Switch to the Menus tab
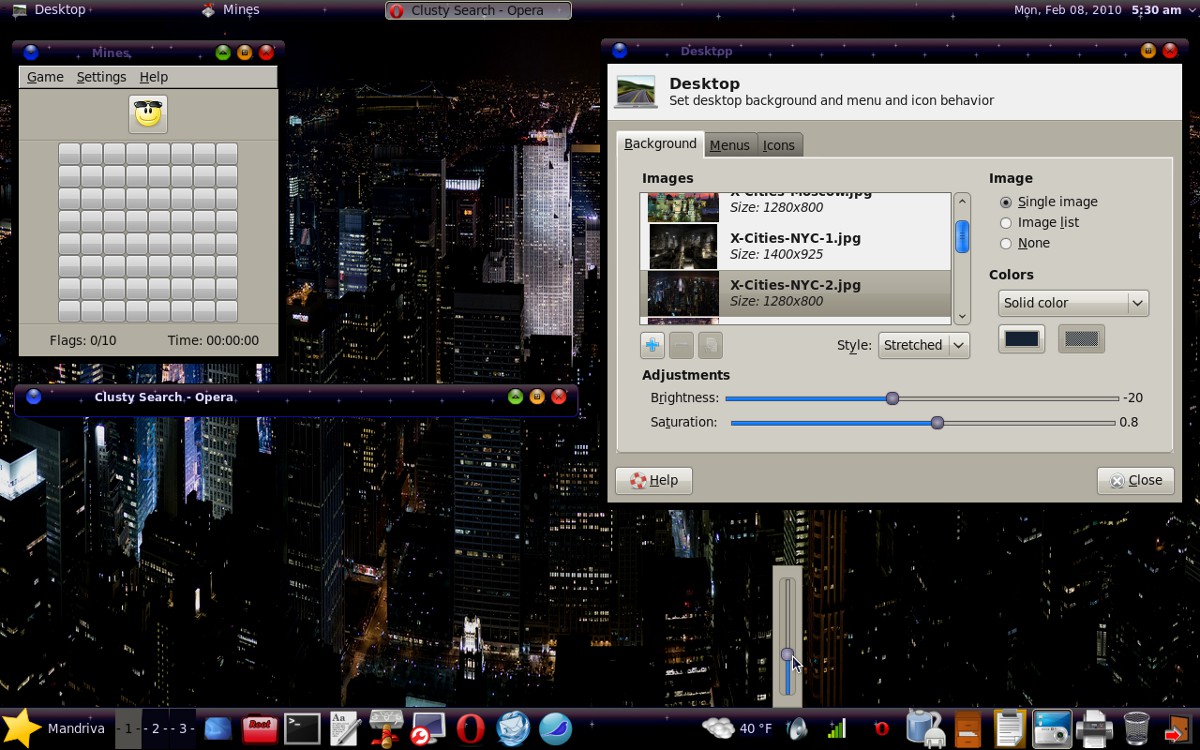The width and height of the screenshot is (1200, 750). point(730,145)
